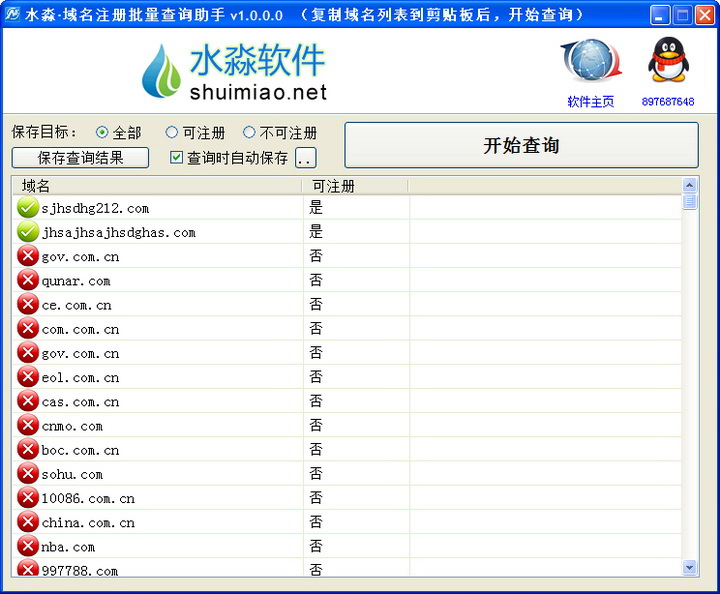Image resolution: width=720 pixels, height=594 pixels.
Task: Open the save path browse '..' button
Action: (x=305, y=157)
